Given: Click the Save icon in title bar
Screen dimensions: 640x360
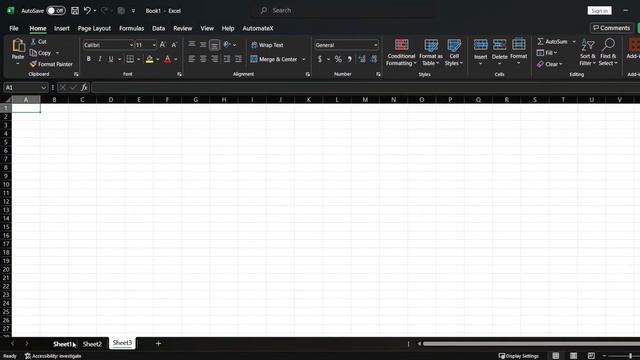Looking at the screenshot, I should 75,11.
